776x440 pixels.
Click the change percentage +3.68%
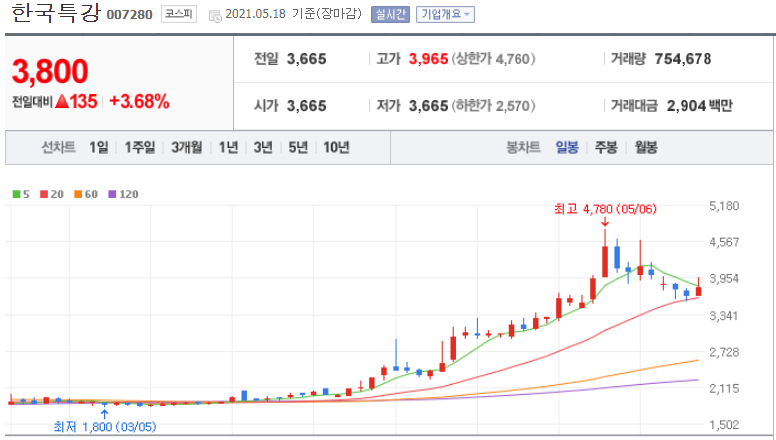point(139,101)
